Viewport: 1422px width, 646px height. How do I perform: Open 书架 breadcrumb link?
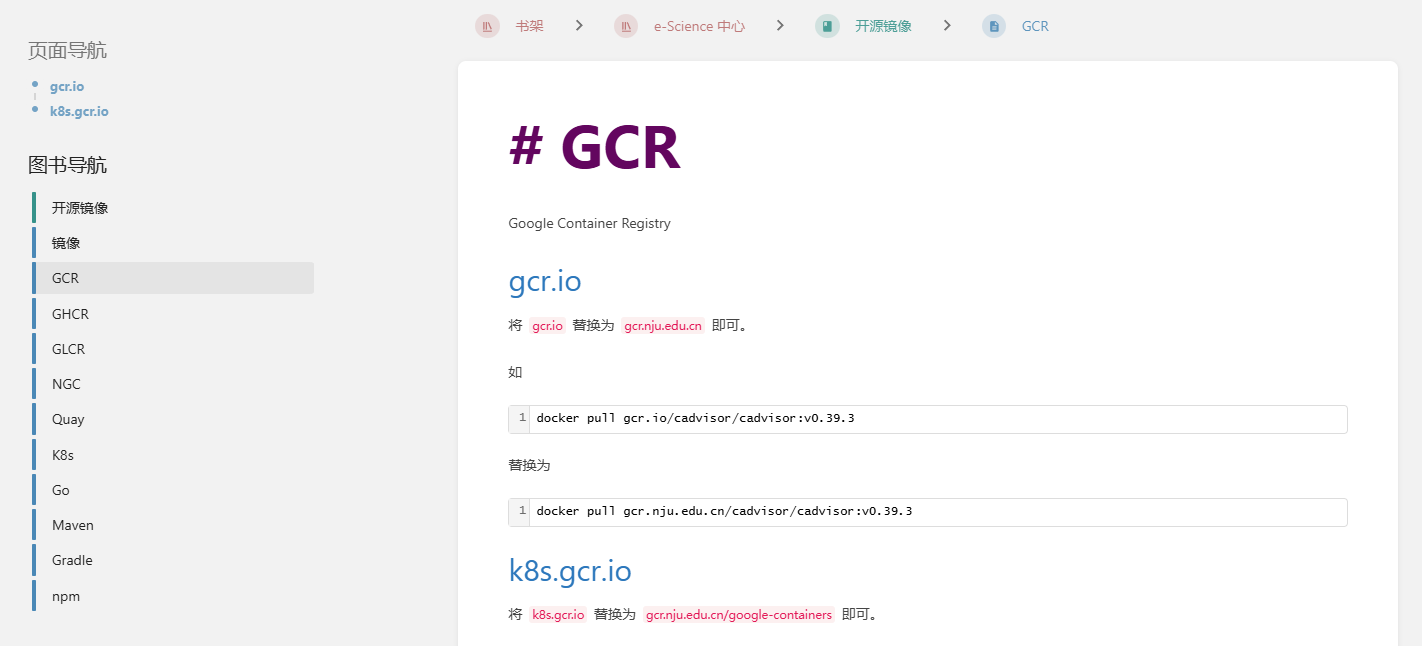[x=529, y=26]
